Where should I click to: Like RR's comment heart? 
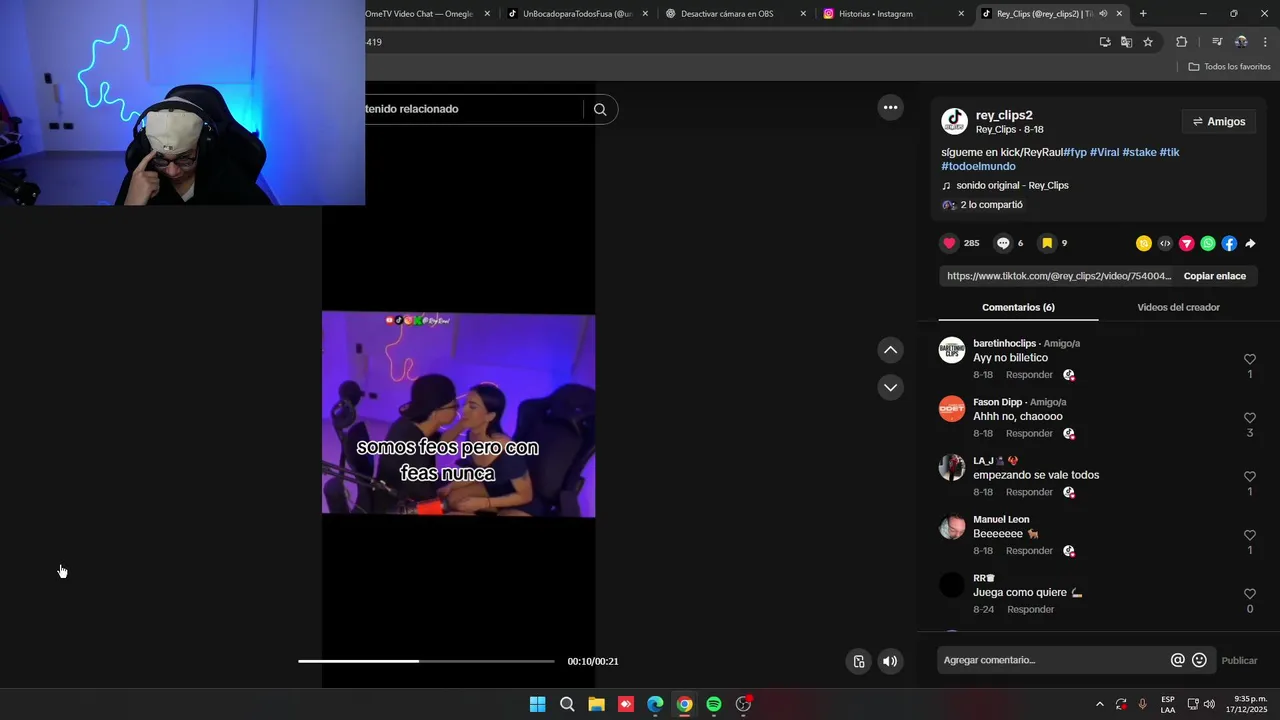click(x=1250, y=594)
